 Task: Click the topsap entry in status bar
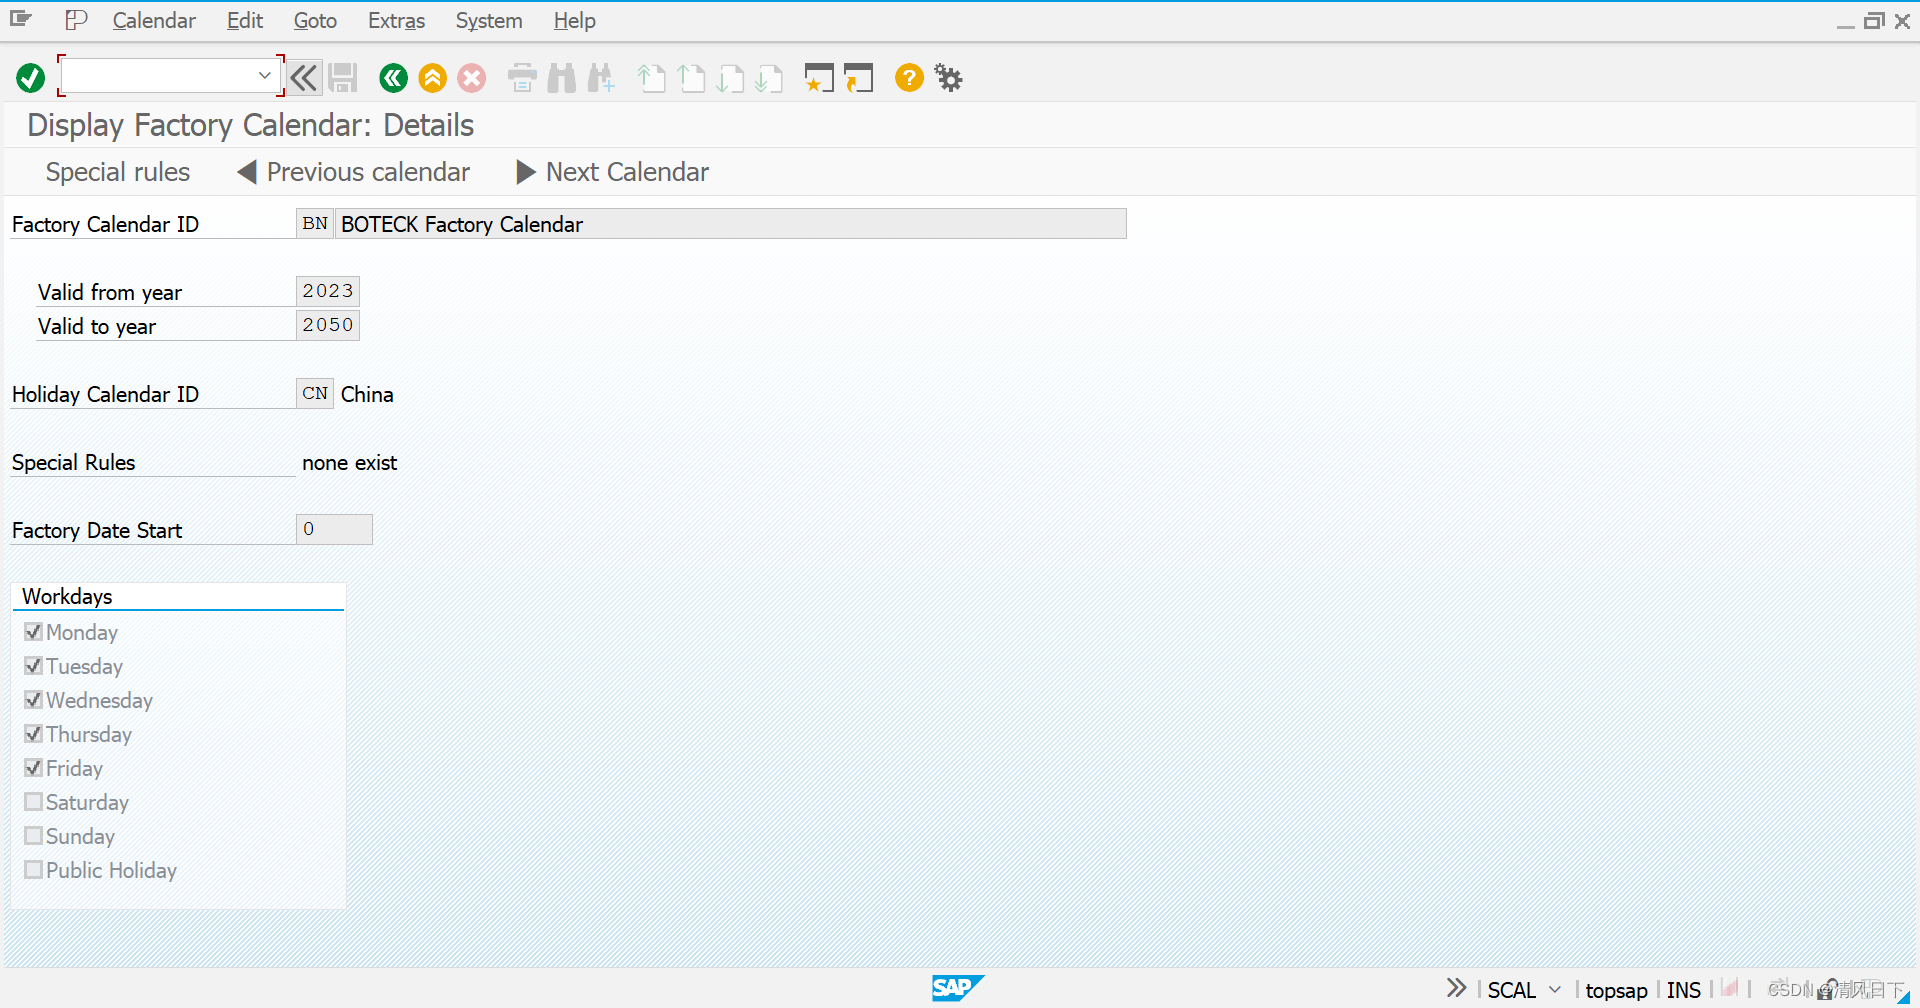pyautogui.click(x=1616, y=990)
